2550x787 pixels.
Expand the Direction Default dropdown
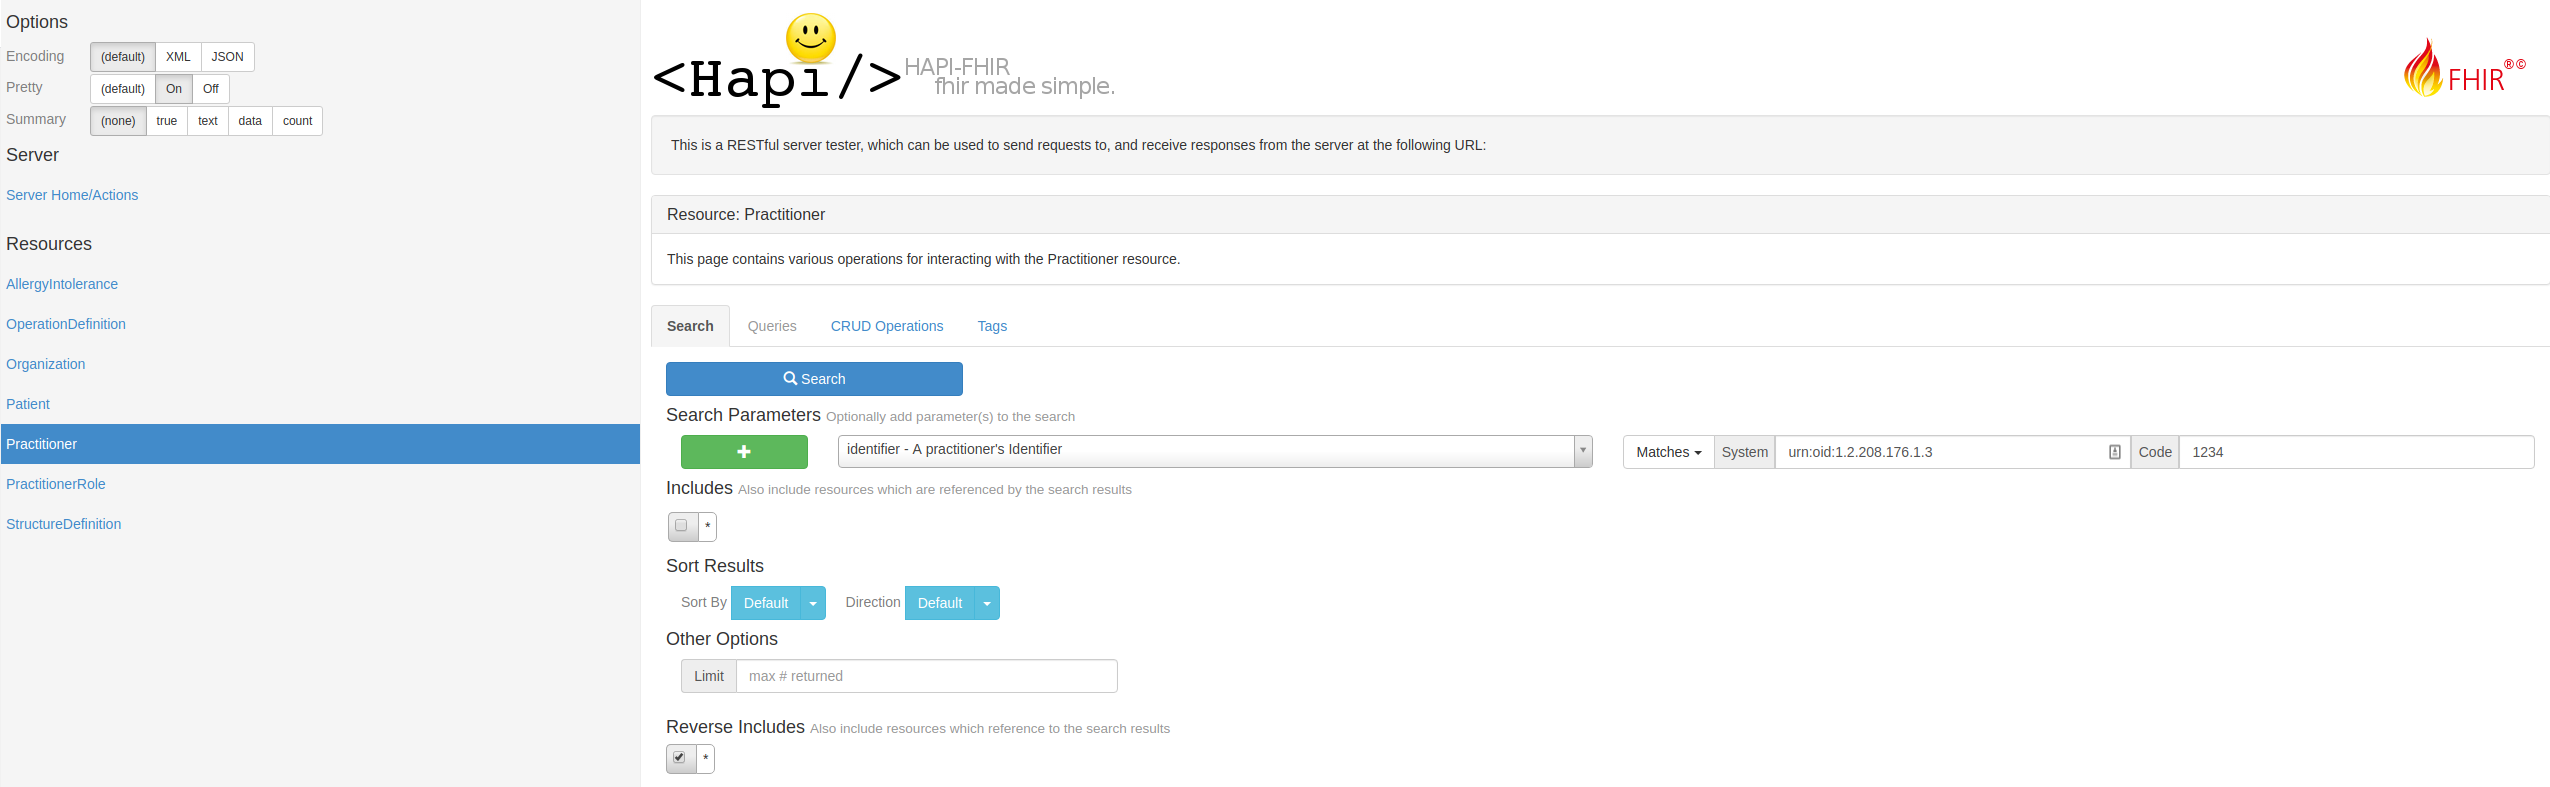coord(987,603)
